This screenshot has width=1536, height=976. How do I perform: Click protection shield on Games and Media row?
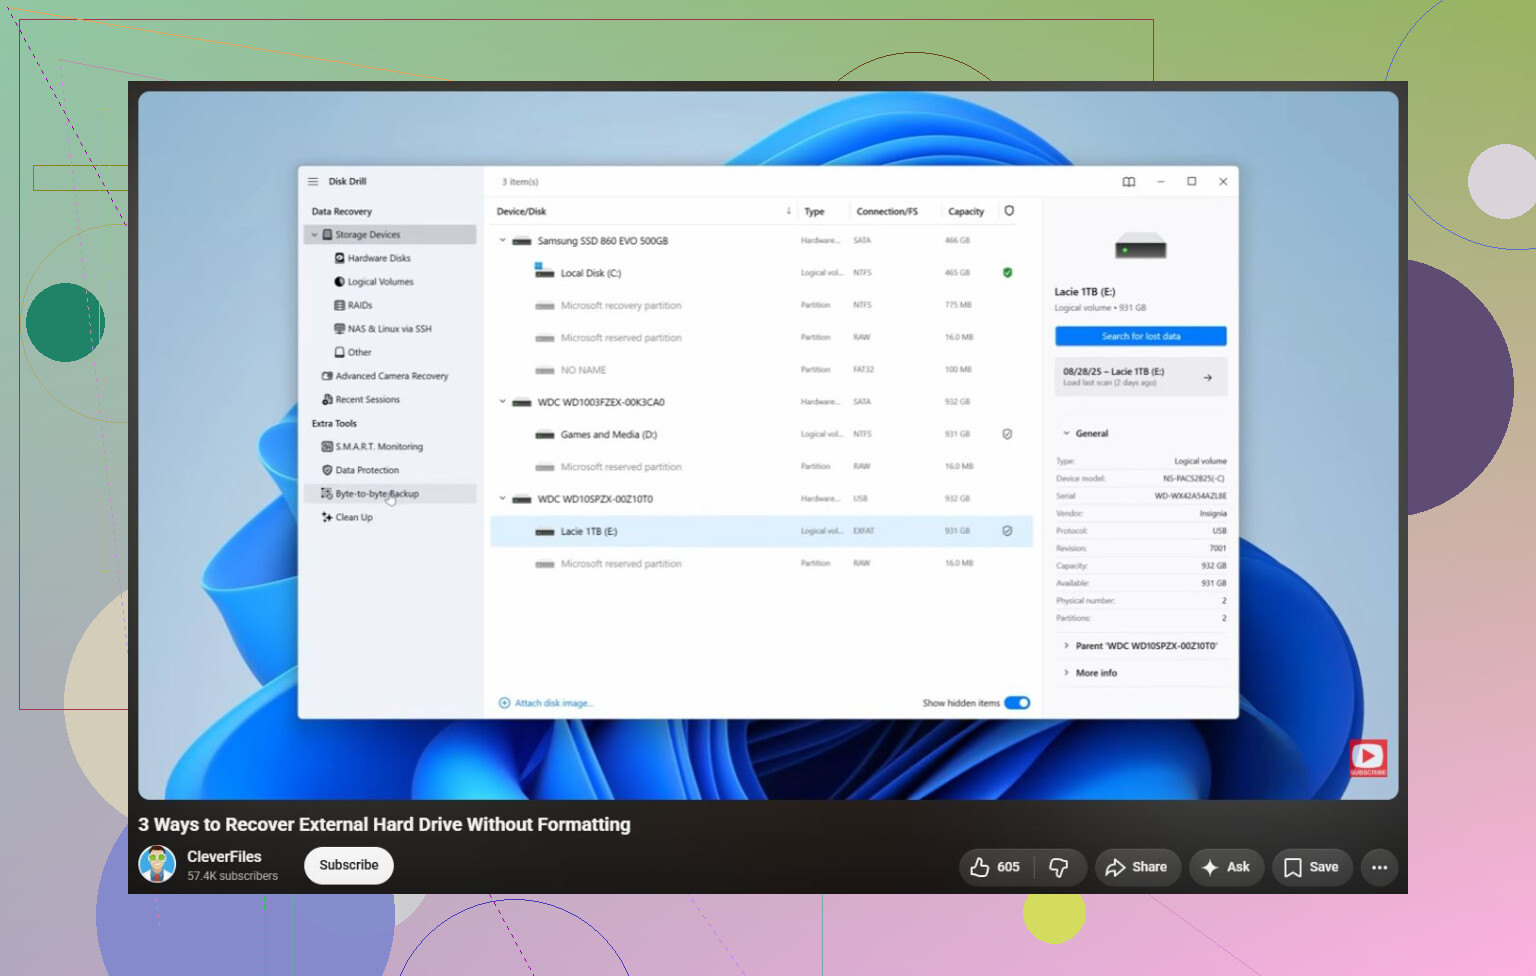click(x=1007, y=434)
